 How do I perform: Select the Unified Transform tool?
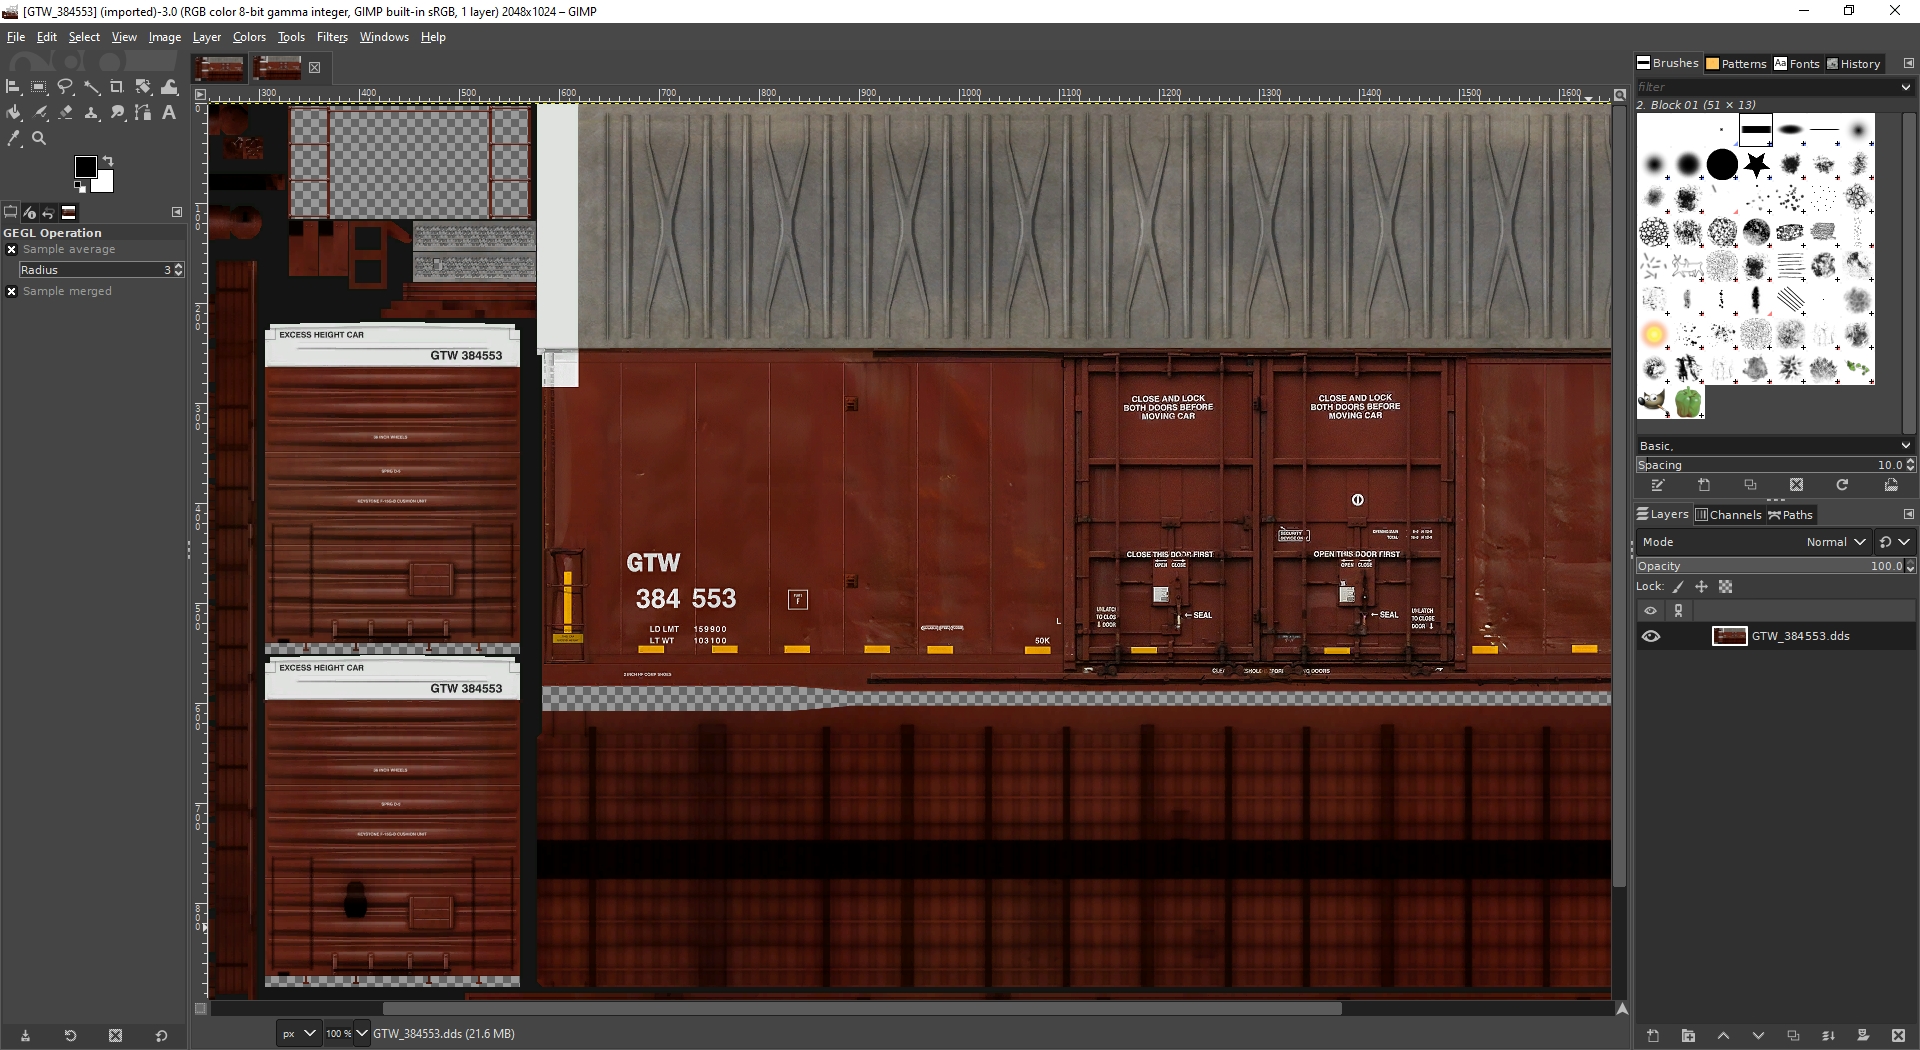(143, 87)
